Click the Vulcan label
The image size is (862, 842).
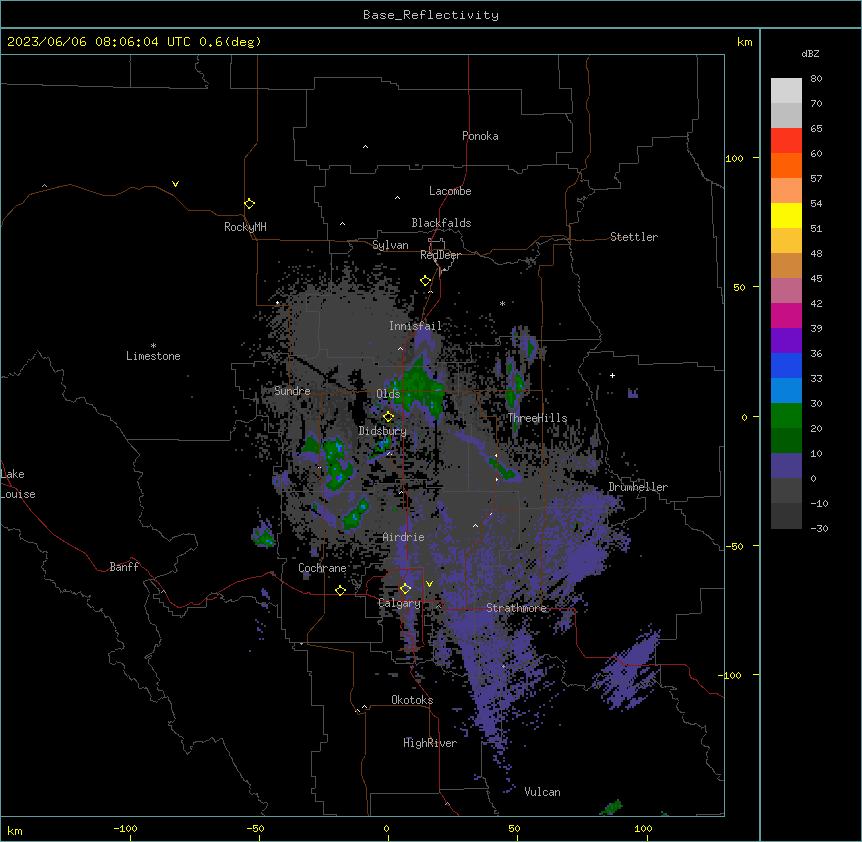[543, 792]
